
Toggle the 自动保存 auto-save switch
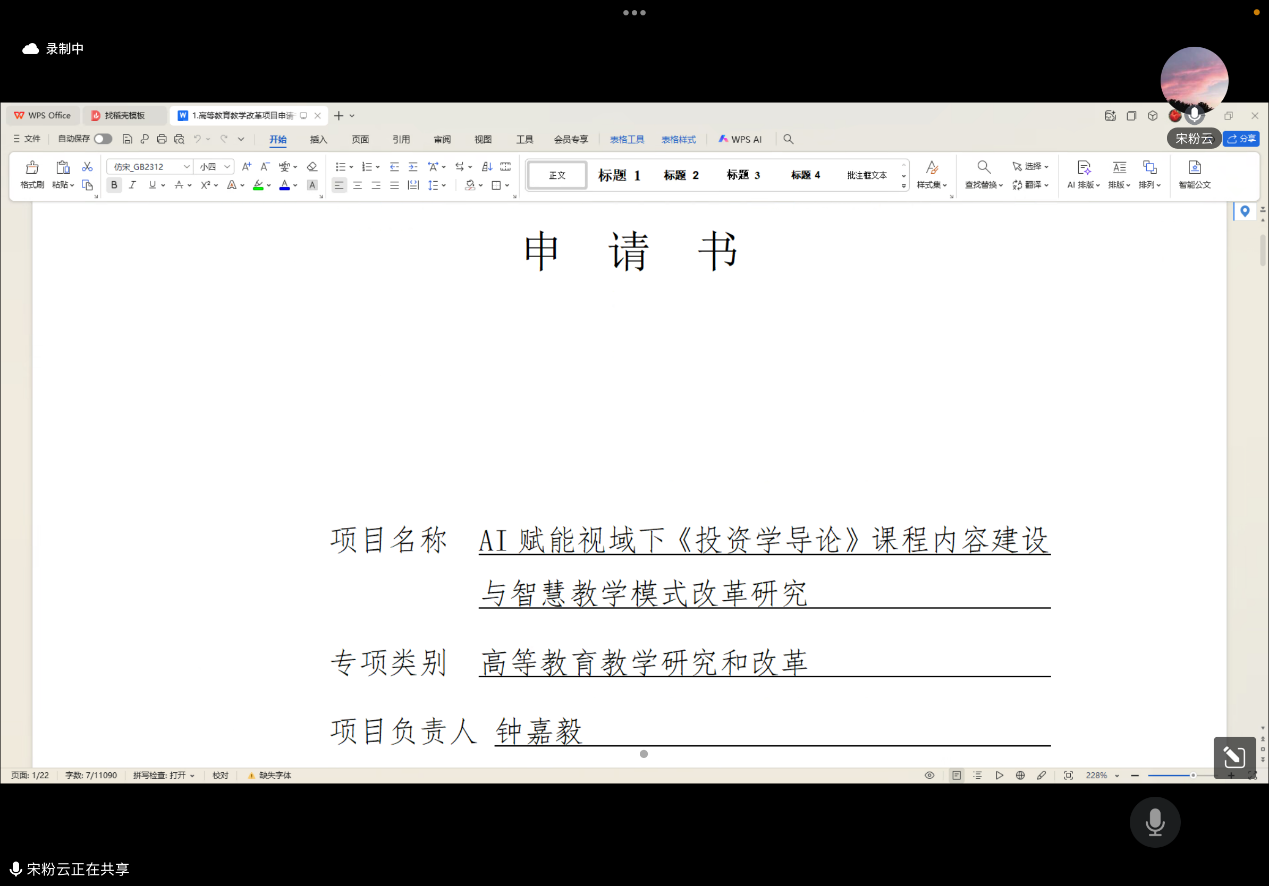point(103,139)
